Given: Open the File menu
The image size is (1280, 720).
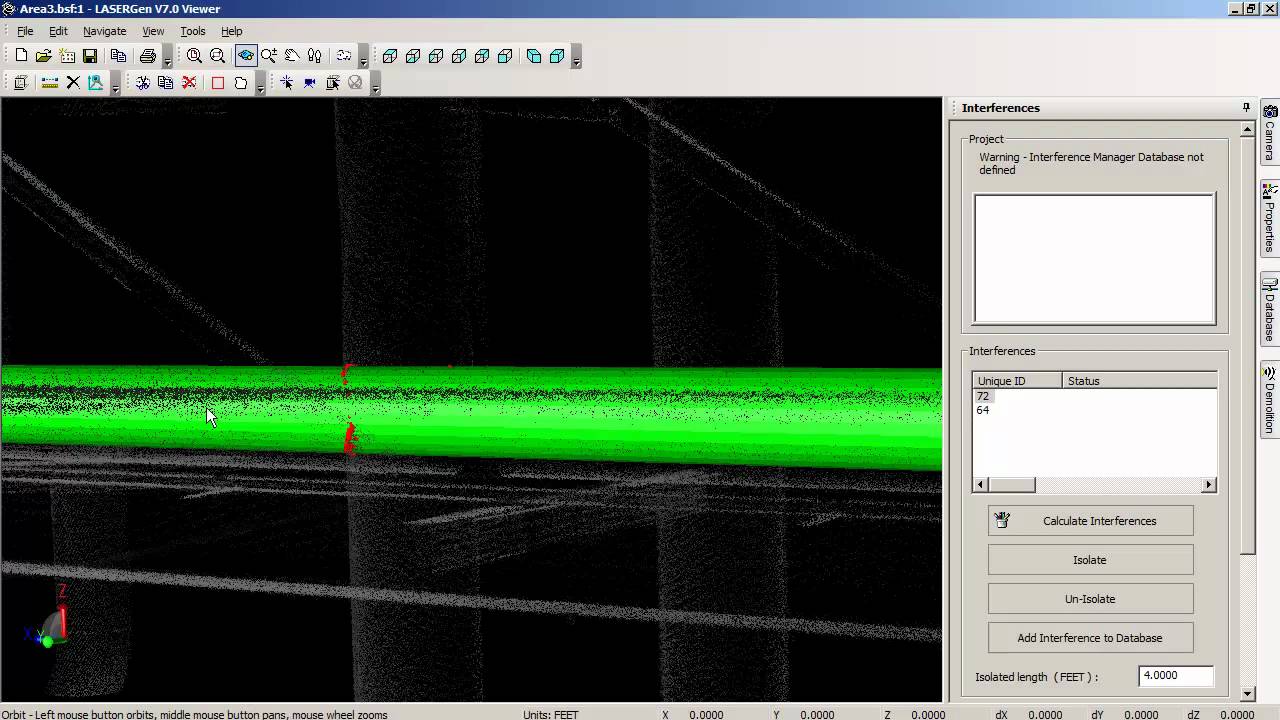Looking at the screenshot, I should (x=25, y=31).
